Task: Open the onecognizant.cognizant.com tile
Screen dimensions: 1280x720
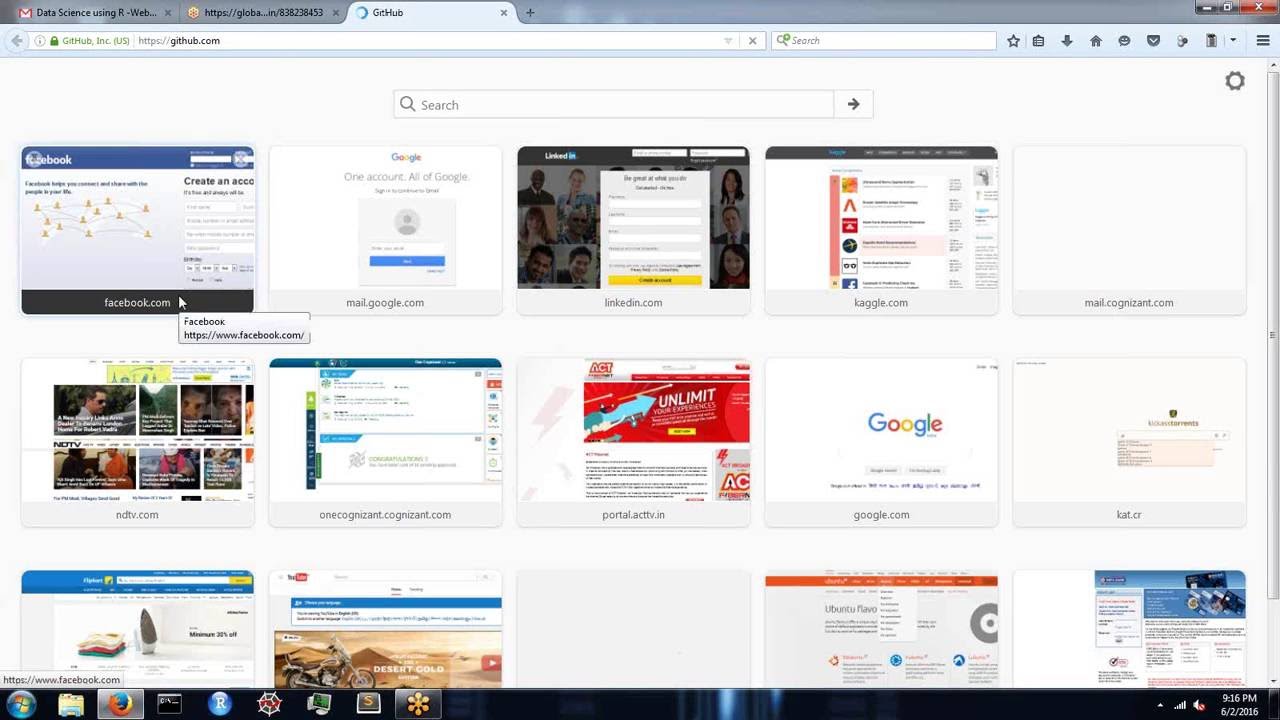Action: pyautogui.click(x=385, y=442)
